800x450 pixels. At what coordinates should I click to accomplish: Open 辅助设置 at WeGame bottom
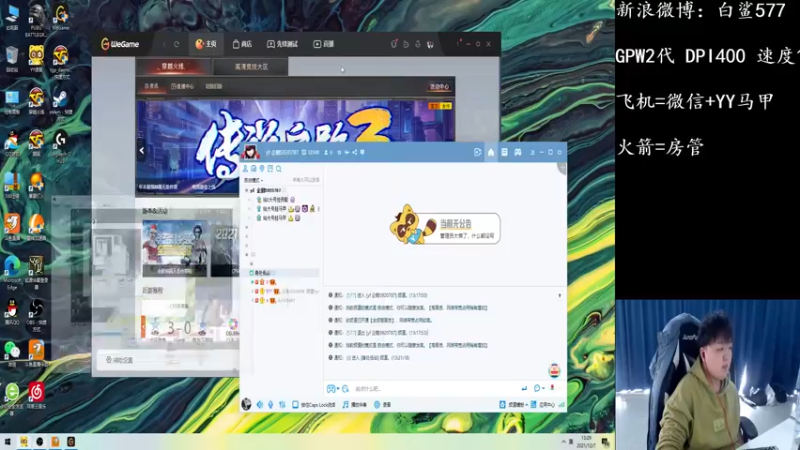click(119, 360)
